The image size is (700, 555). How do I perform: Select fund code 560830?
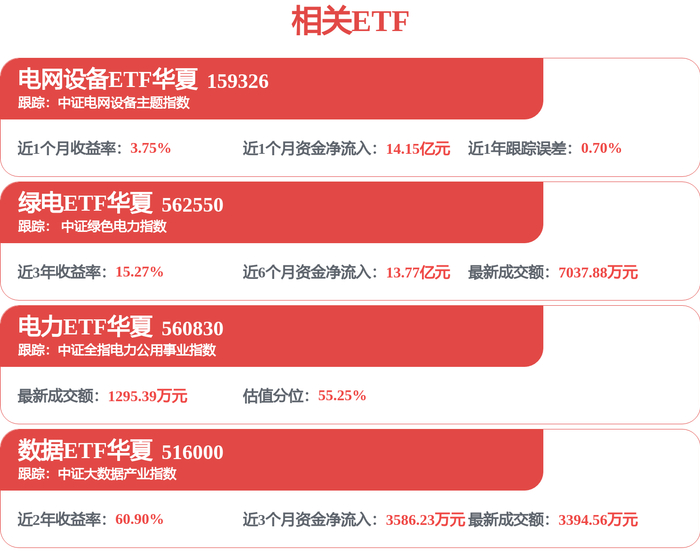(x=192, y=329)
